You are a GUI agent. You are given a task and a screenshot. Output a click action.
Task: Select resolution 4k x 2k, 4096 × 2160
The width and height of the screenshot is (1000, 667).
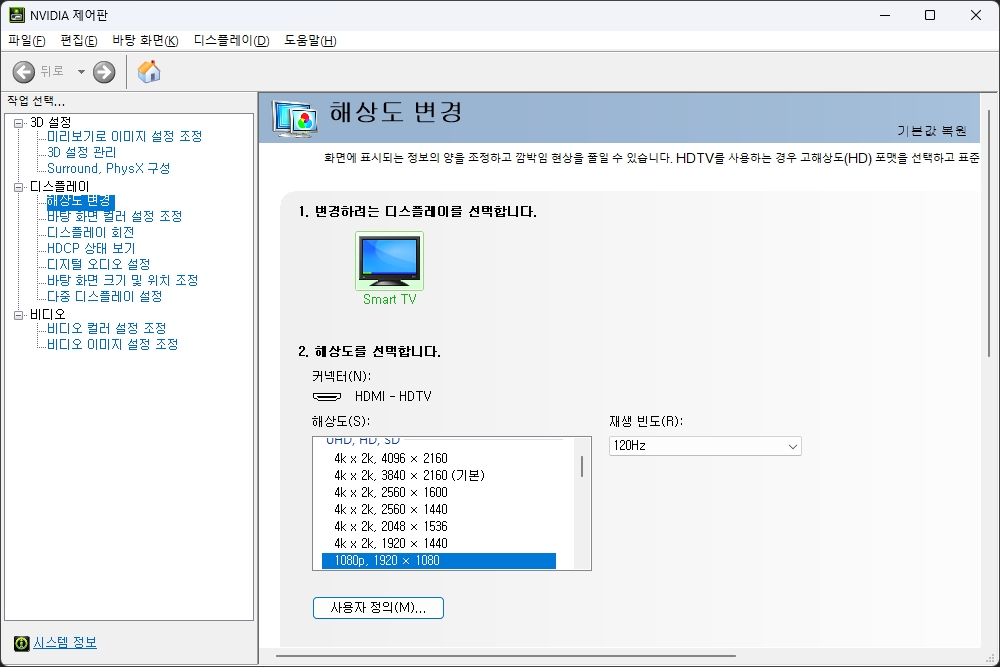(x=439, y=458)
